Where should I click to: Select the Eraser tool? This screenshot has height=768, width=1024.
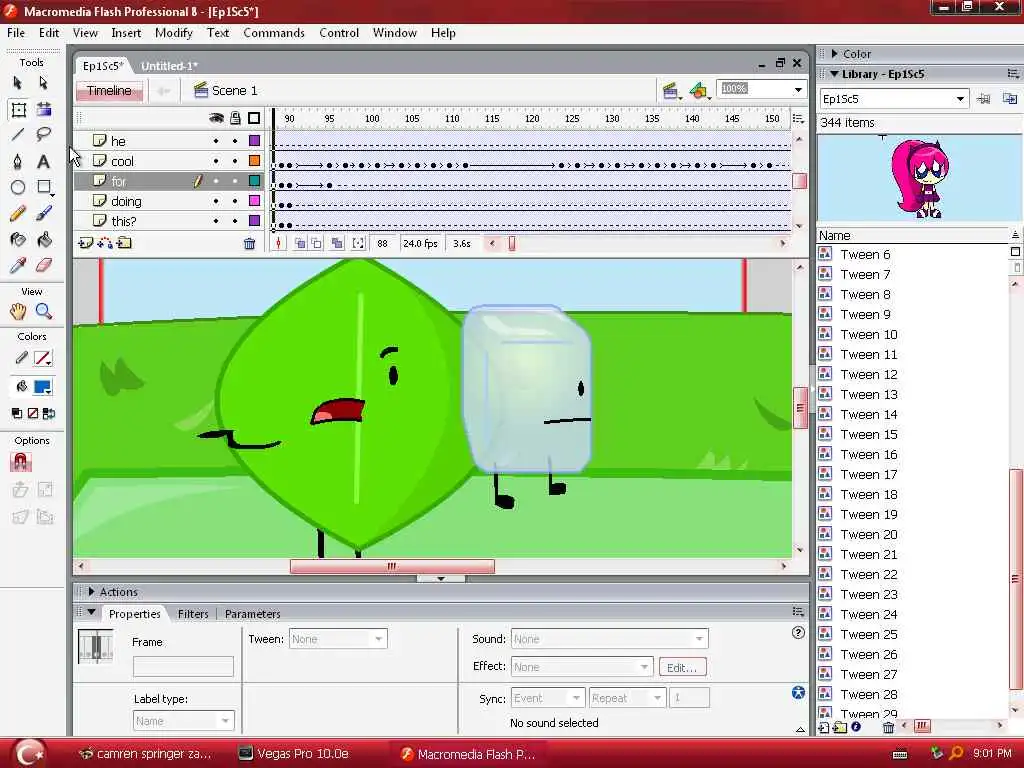pos(44,265)
